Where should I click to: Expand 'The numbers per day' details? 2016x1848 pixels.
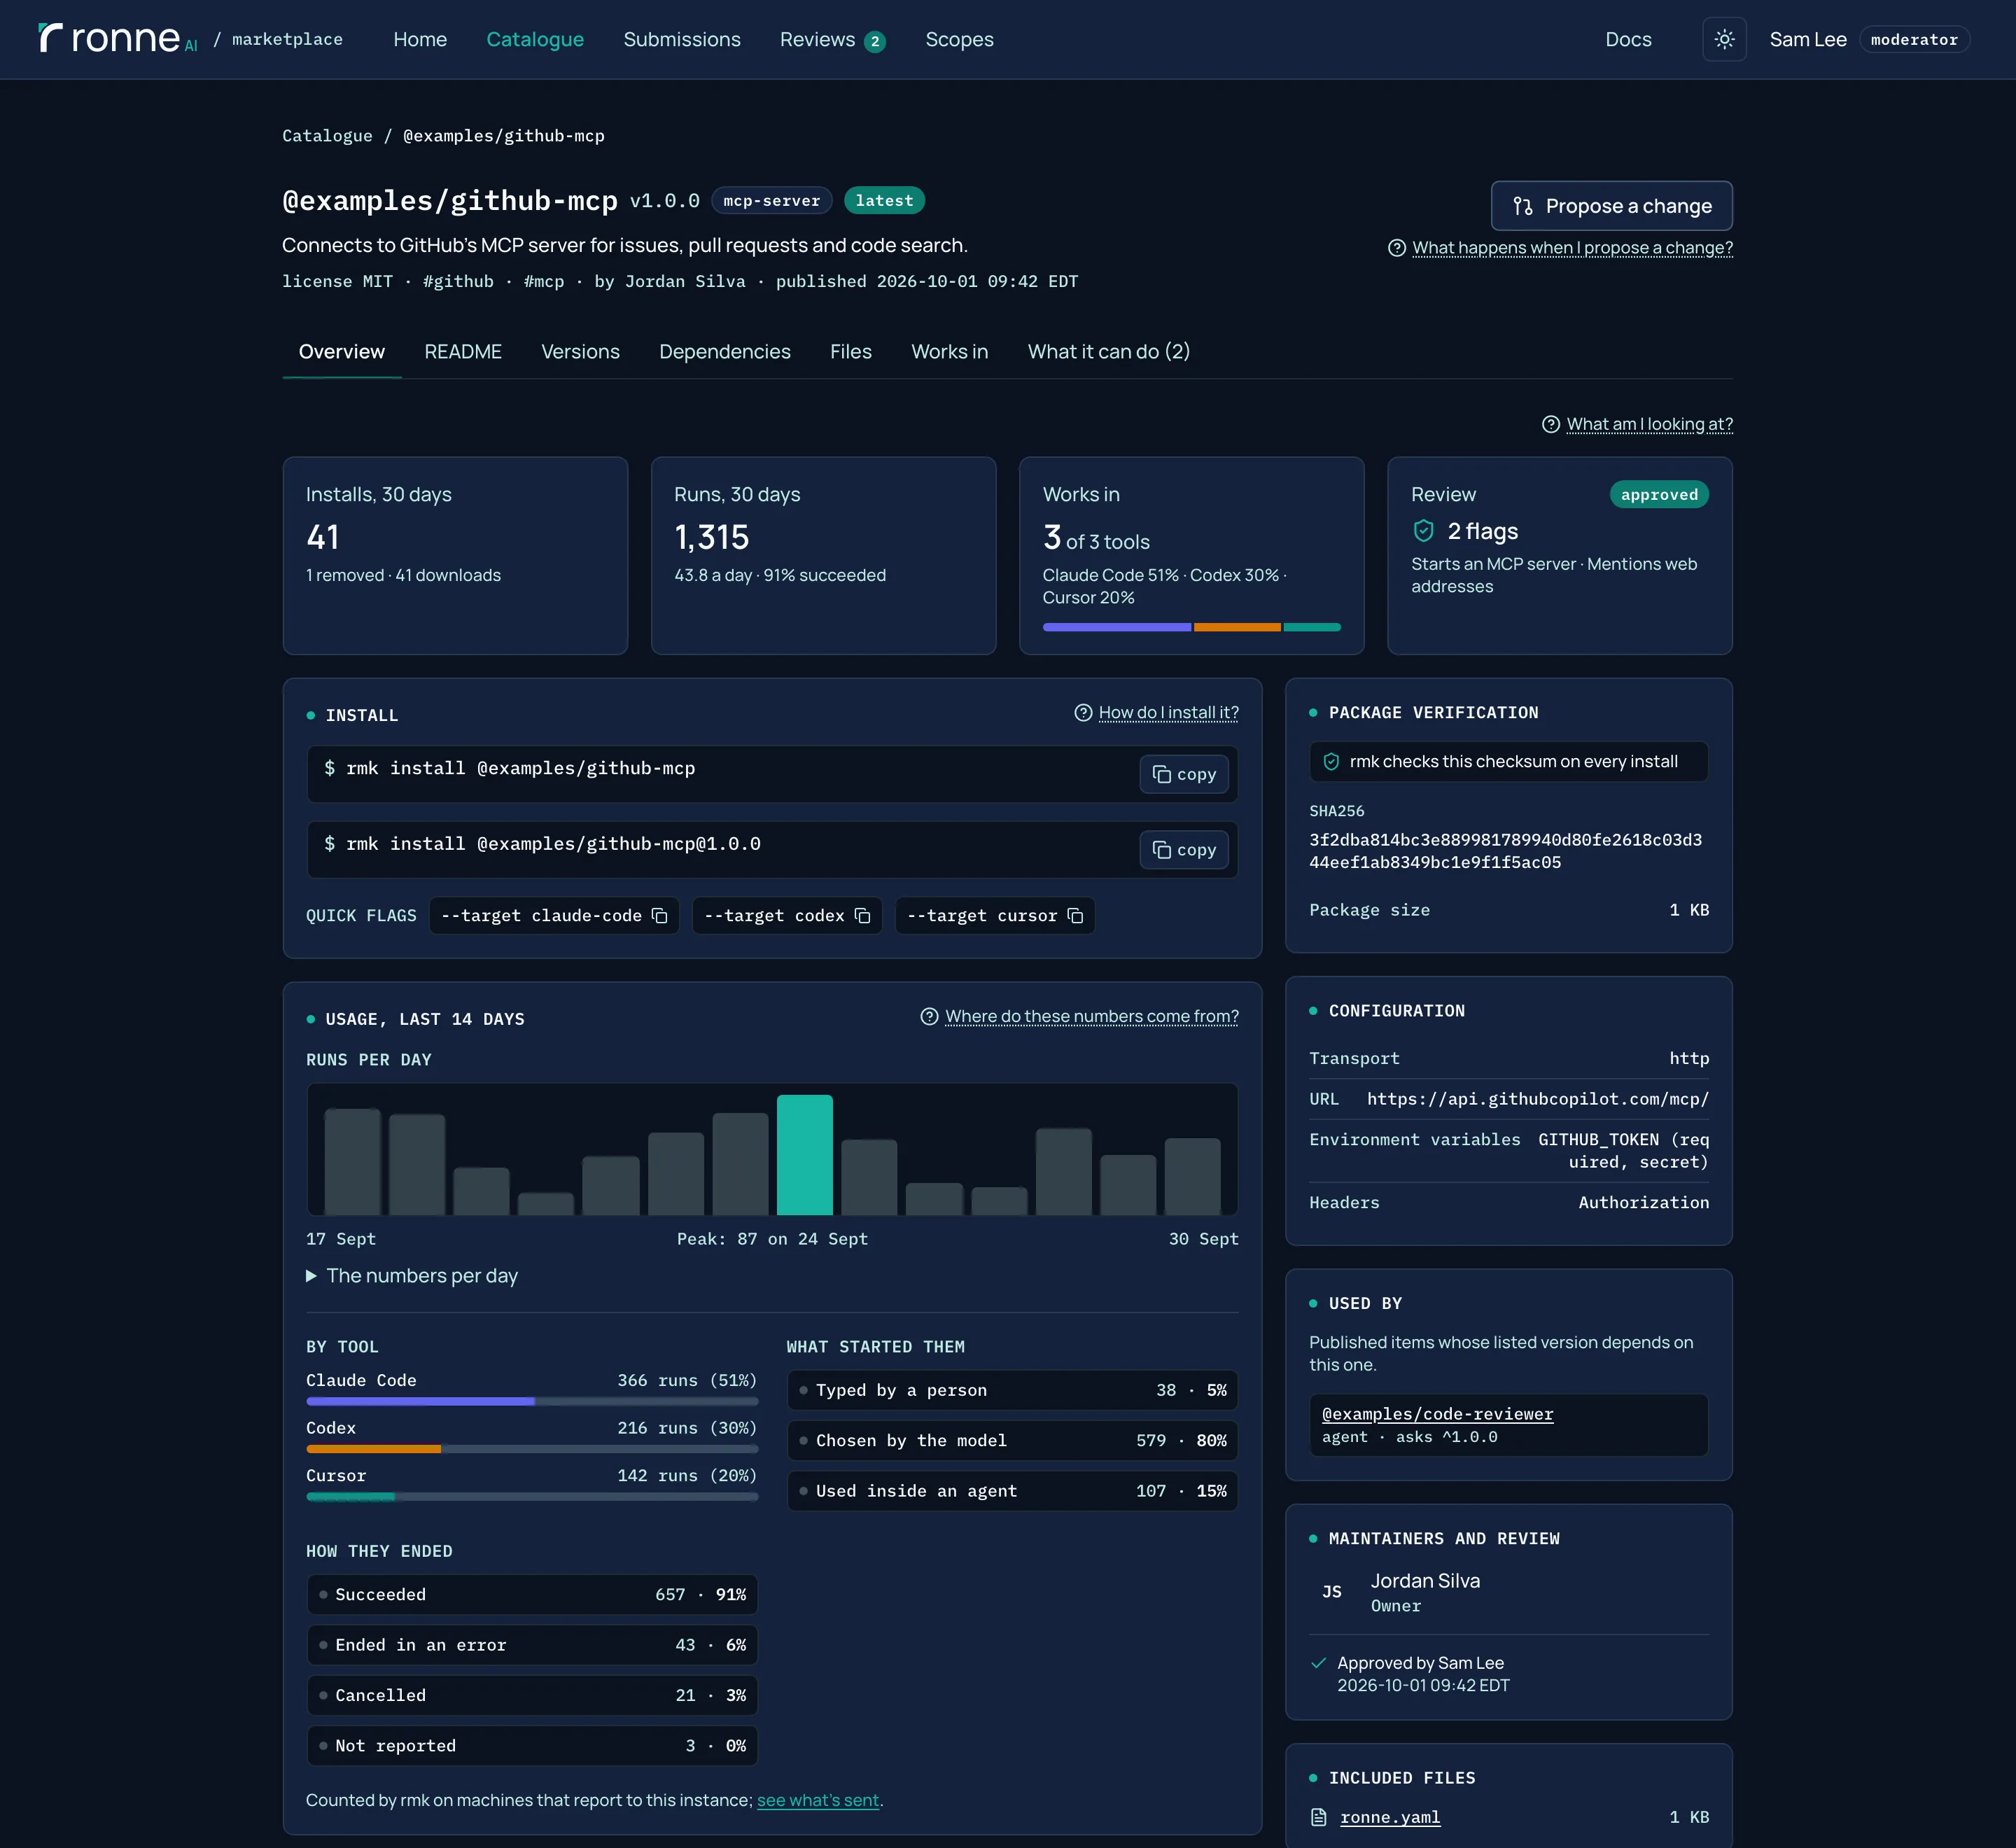coord(412,1276)
